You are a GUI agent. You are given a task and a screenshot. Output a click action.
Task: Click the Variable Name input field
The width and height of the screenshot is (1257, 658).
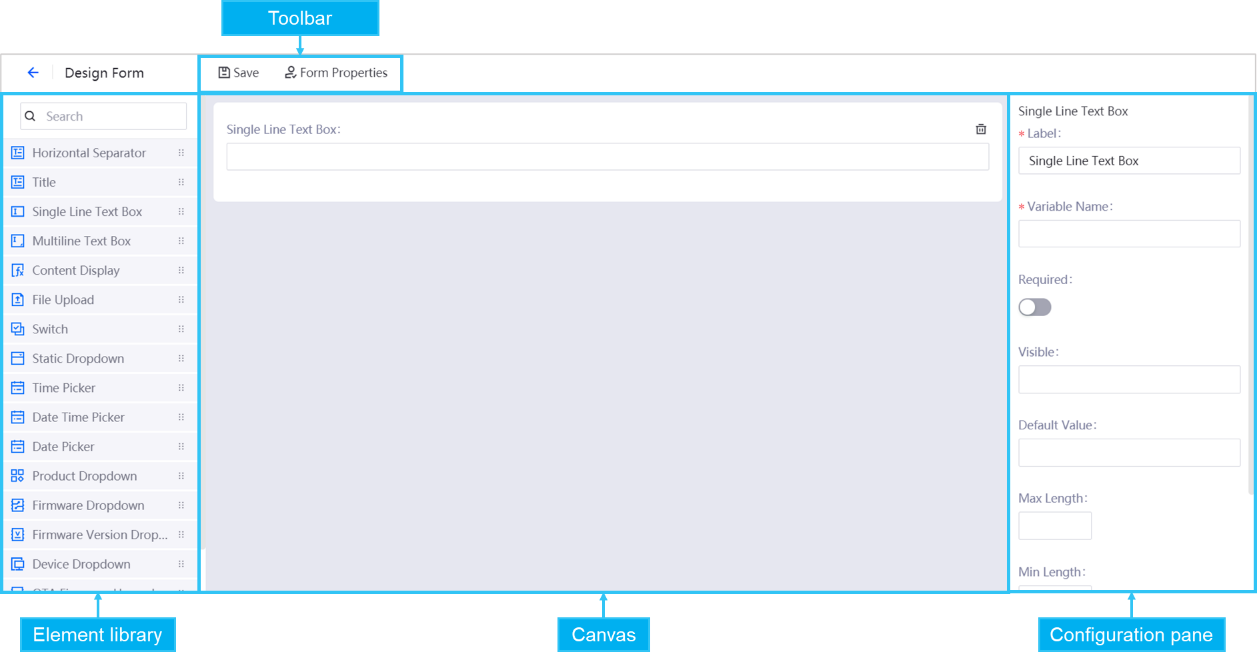click(x=1129, y=234)
